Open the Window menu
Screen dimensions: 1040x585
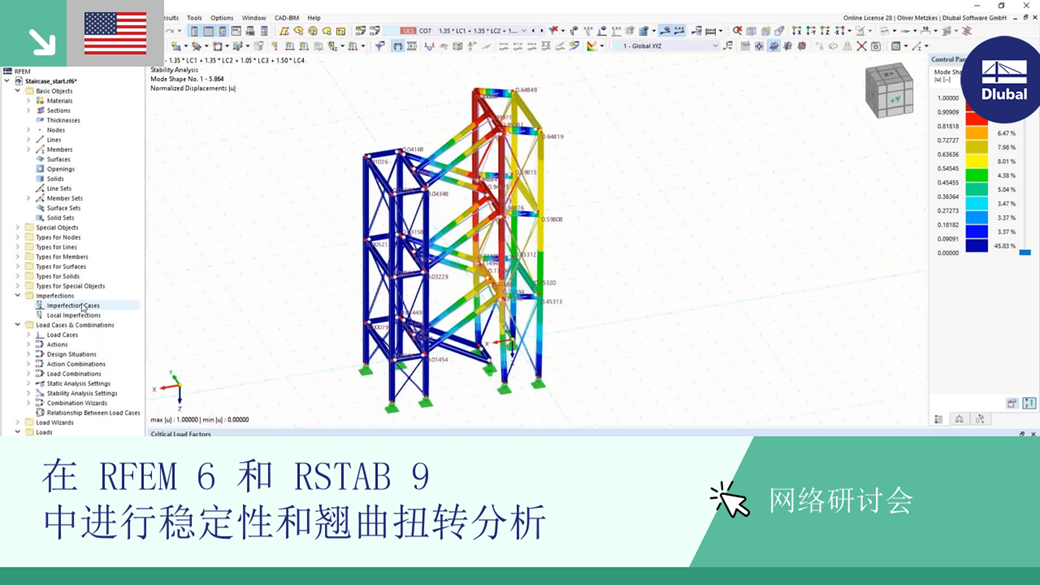click(x=253, y=18)
